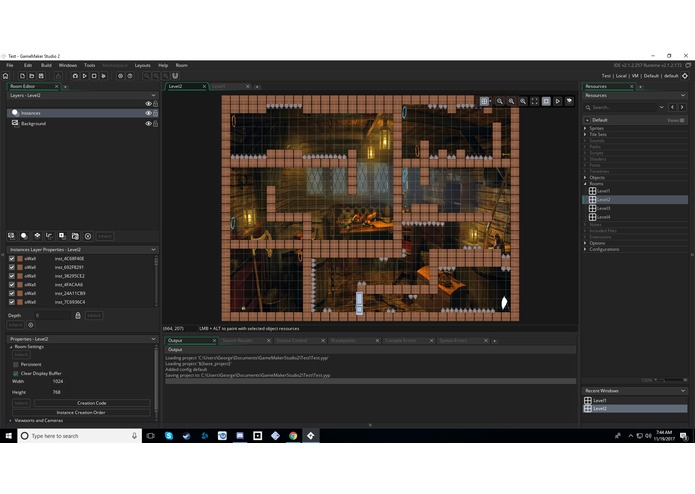
Task: Zoom out of the room canvas
Action: pyautogui.click(x=500, y=101)
